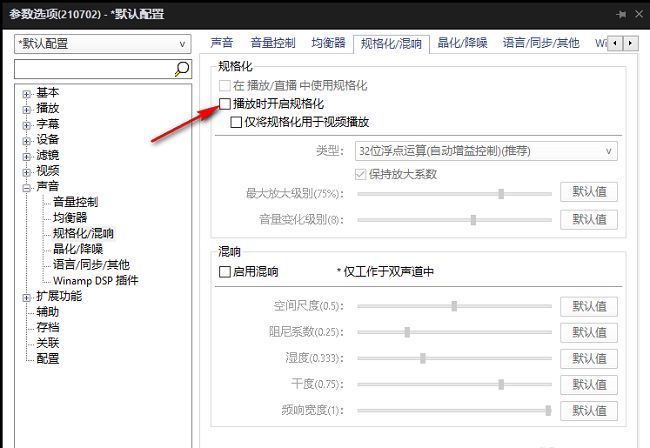Switch to the 均衡器 tab
This screenshot has width=650, height=448.
coord(327,44)
